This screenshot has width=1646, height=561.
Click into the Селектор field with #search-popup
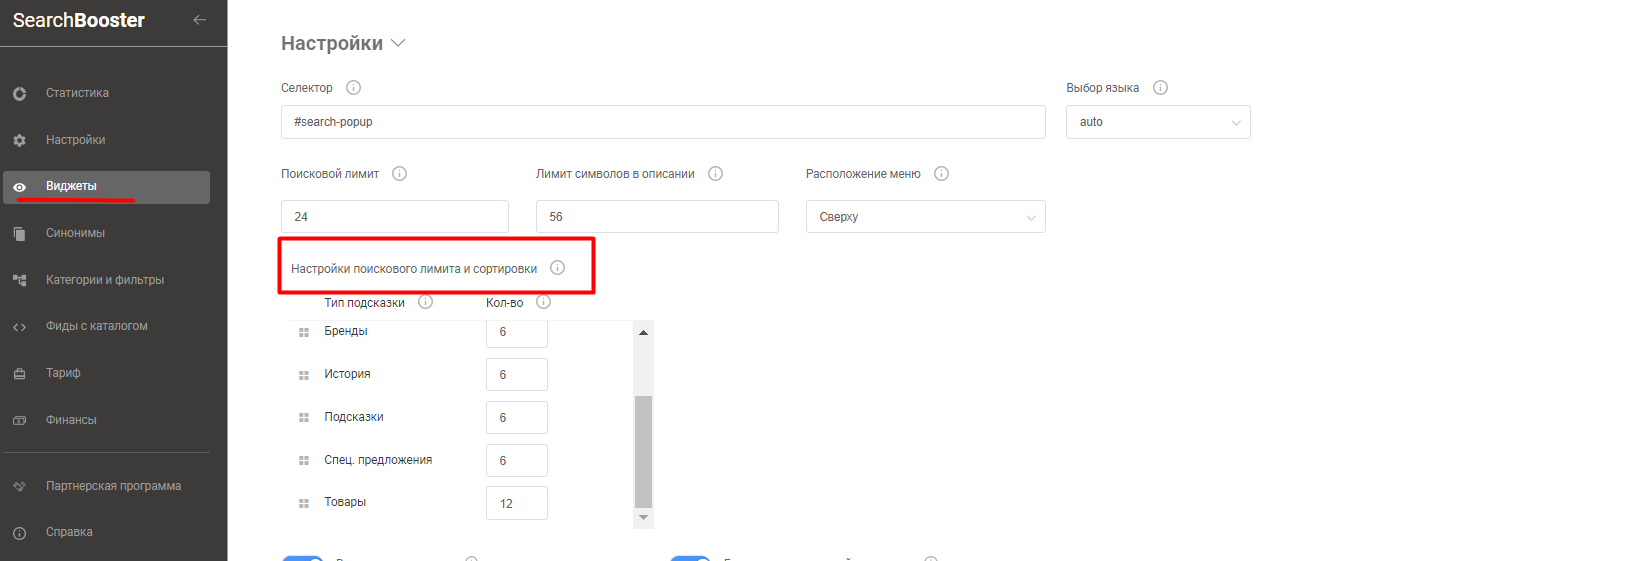coord(662,122)
